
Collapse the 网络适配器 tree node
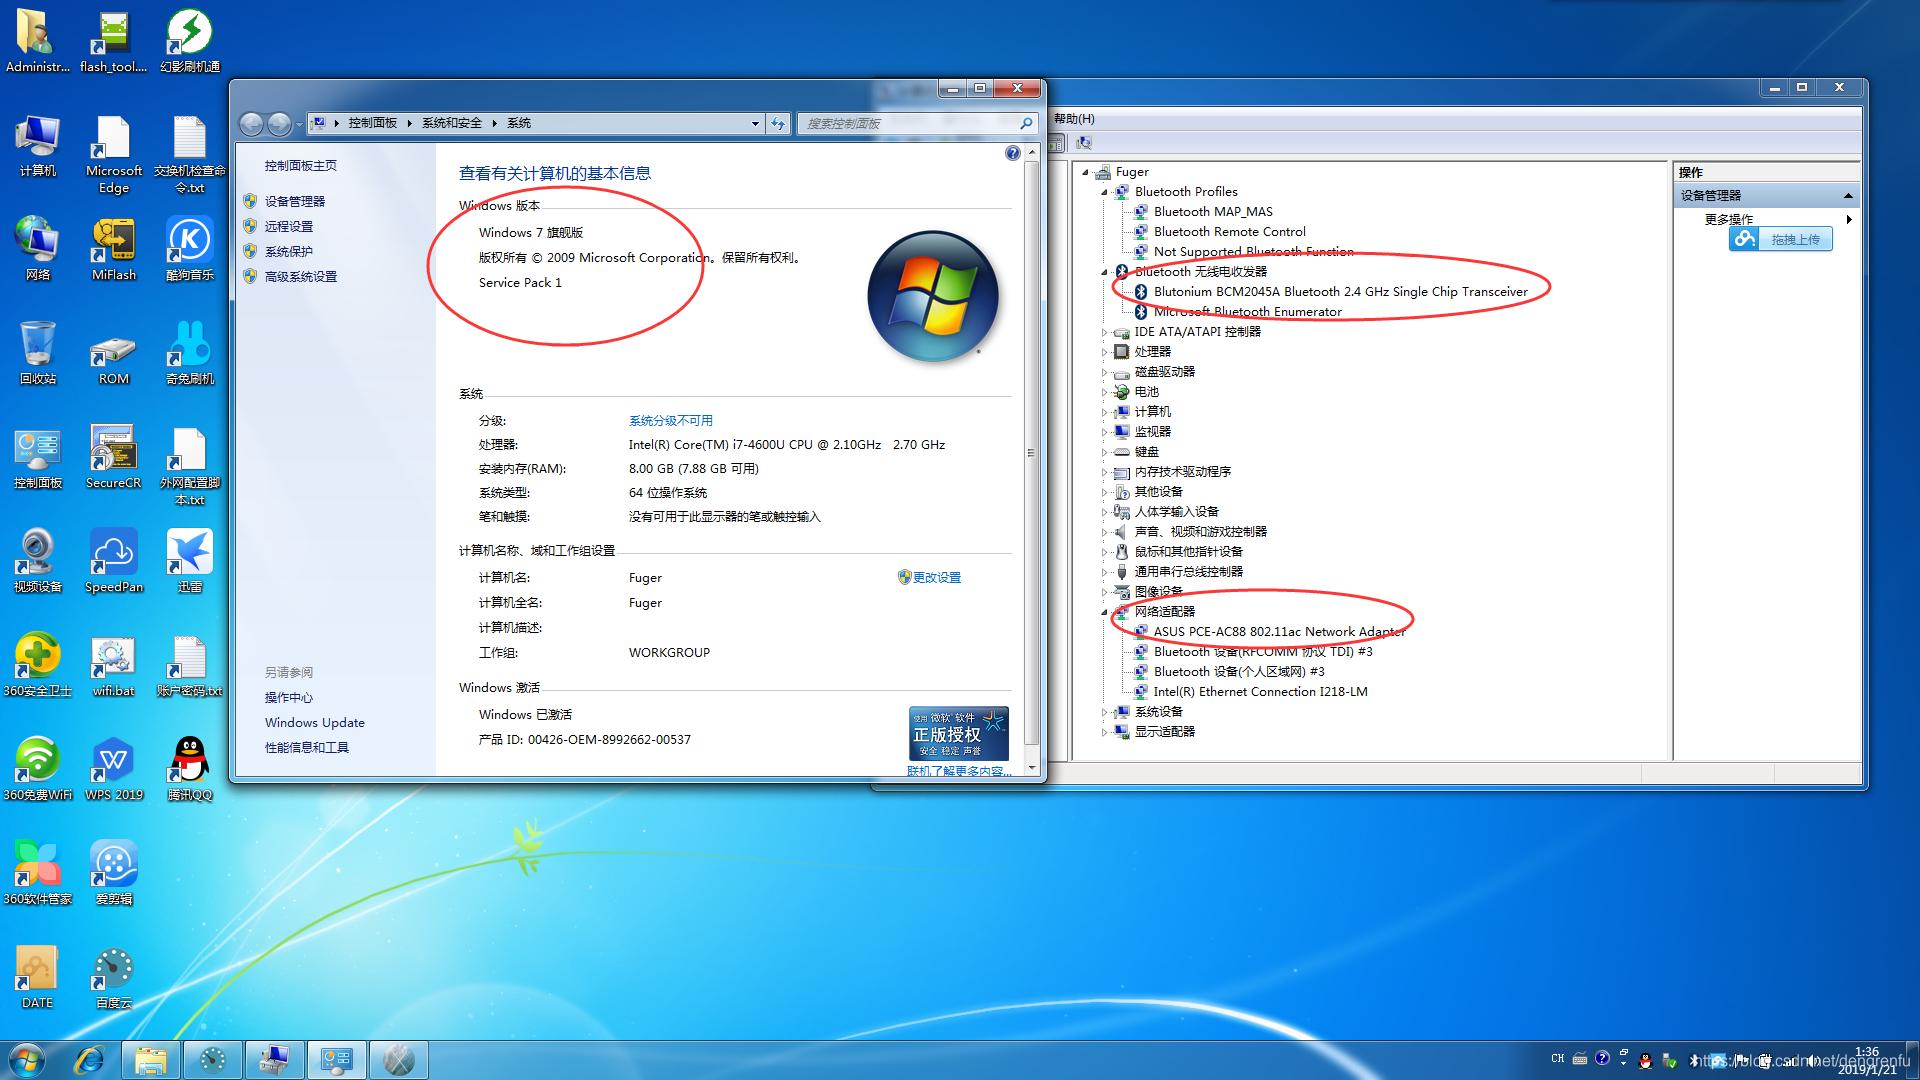1105,612
